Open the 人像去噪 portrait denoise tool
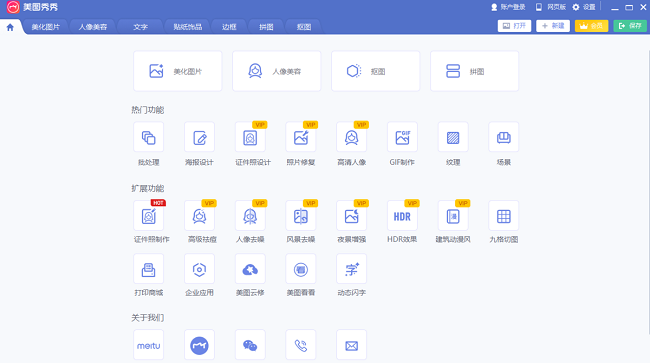This screenshot has width=650, height=363. click(x=250, y=215)
